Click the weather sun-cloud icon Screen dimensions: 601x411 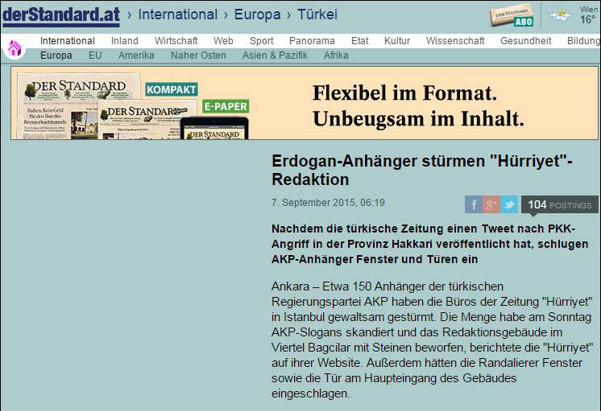(560, 16)
